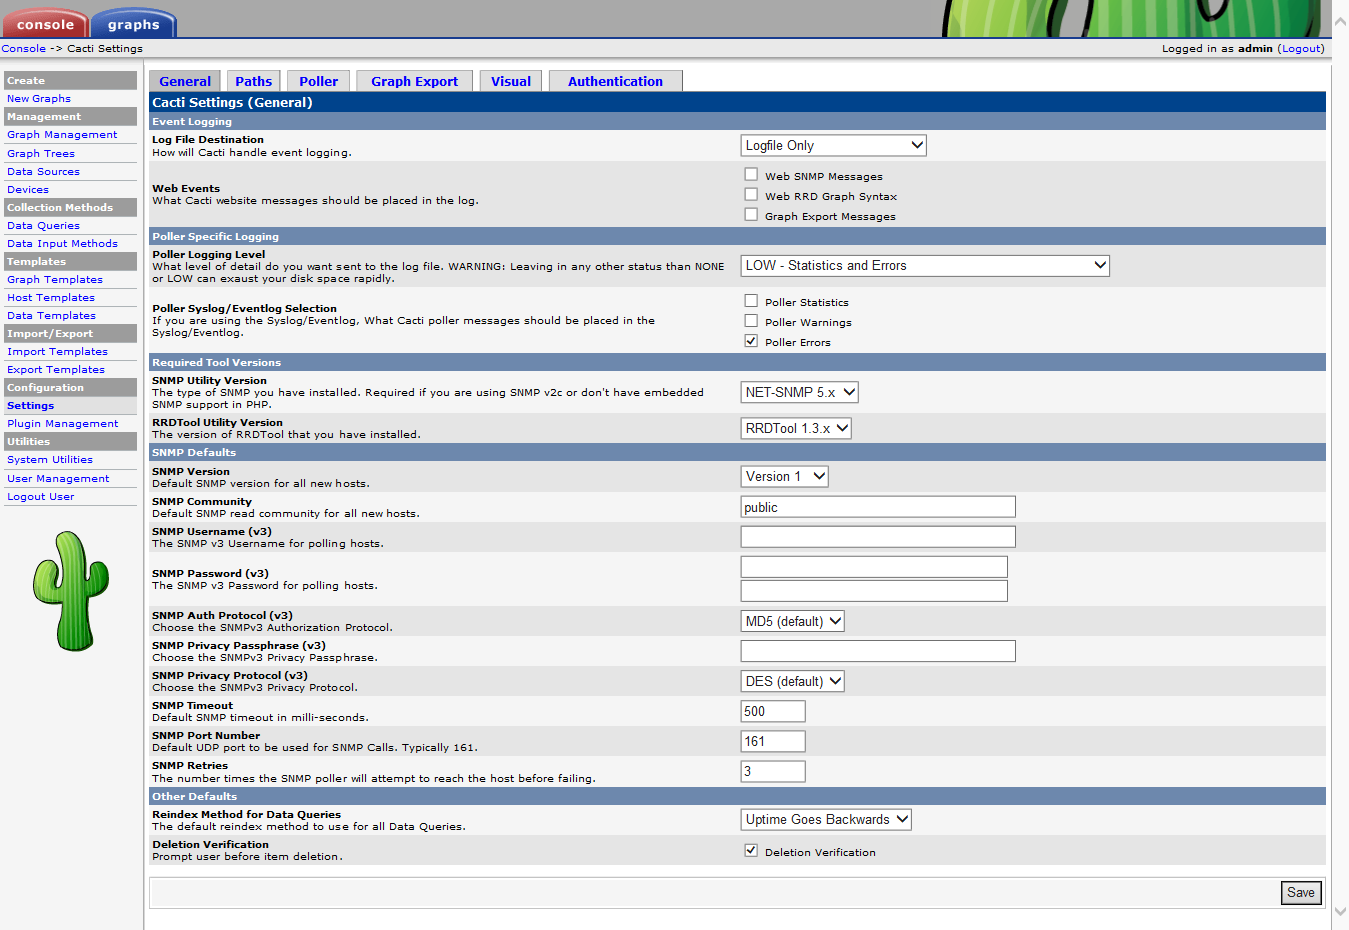Click the Console breadcrumb link
The image size is (1349, 930).
[23, 48]
